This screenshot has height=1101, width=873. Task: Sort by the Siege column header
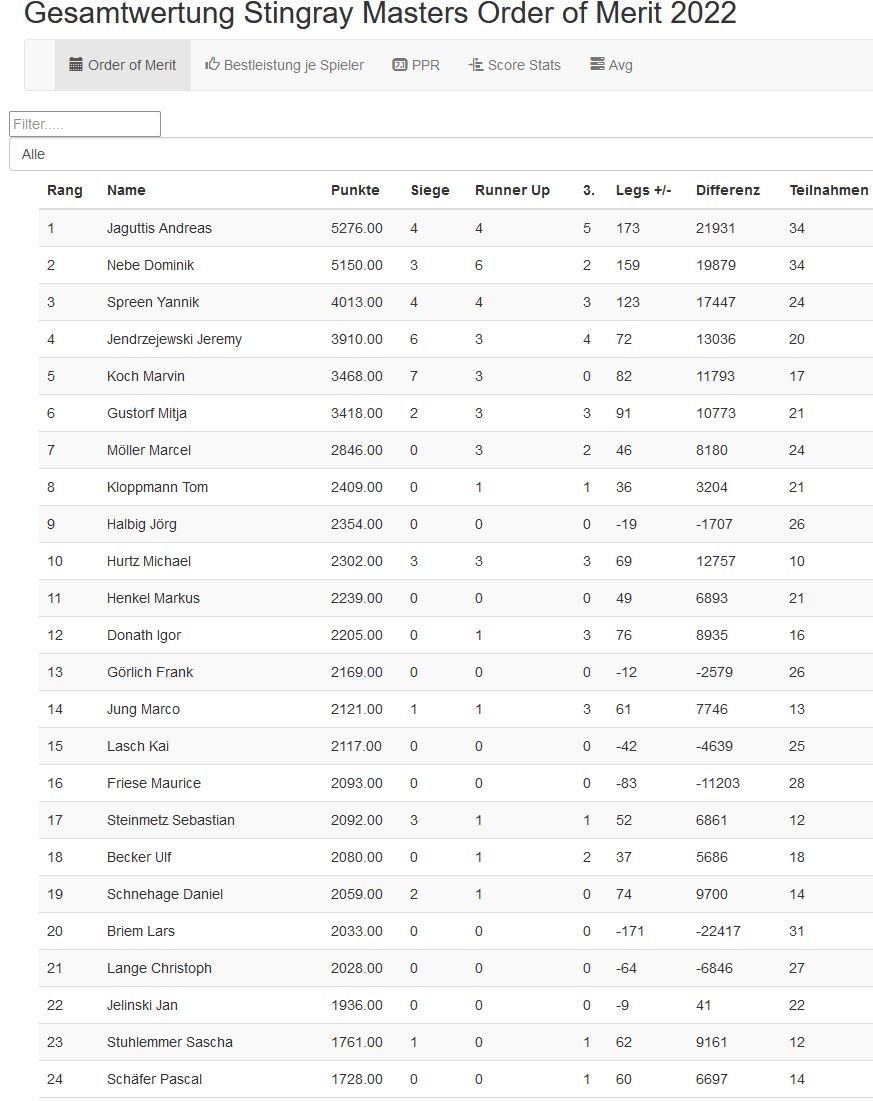[430, 190]
